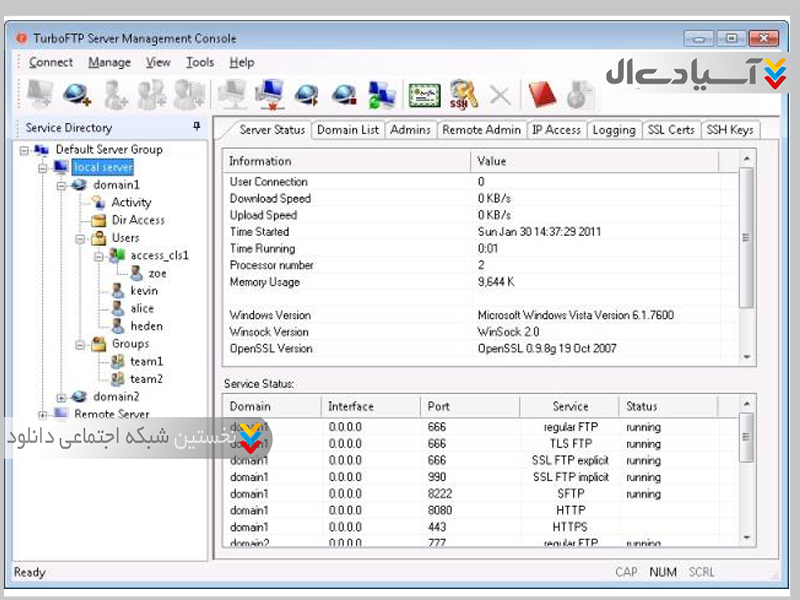The image size is (800, 600).
Task: Open the Tools menu
Action: click(200, 62)
